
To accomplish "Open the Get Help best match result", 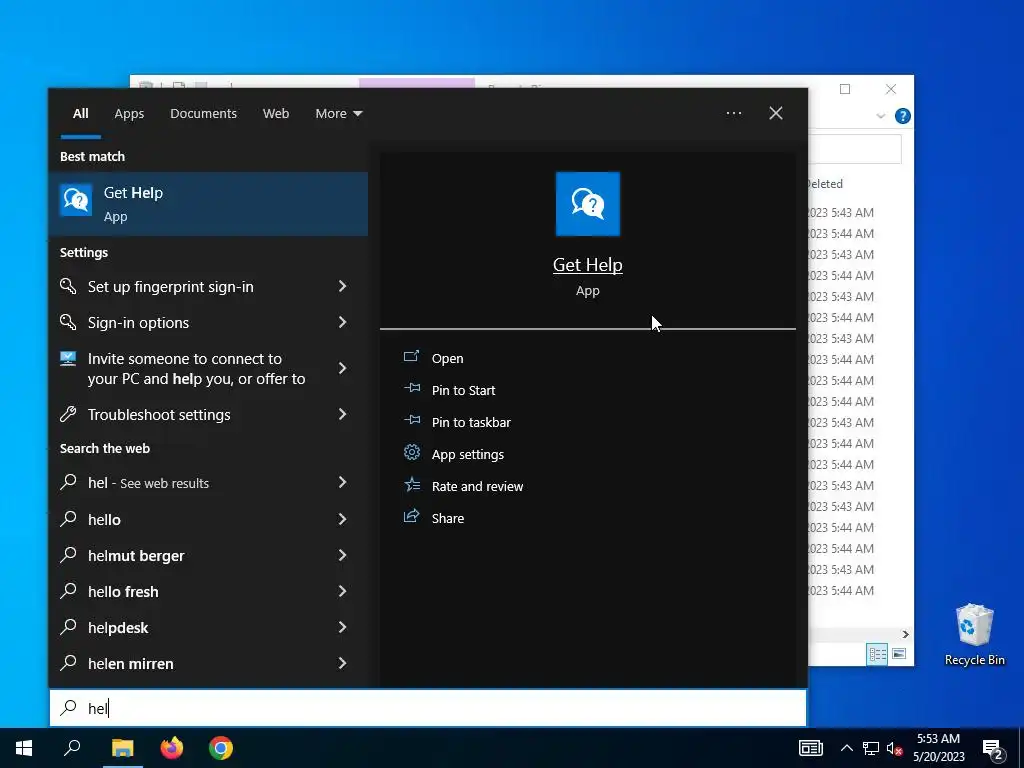I will 208,204.
